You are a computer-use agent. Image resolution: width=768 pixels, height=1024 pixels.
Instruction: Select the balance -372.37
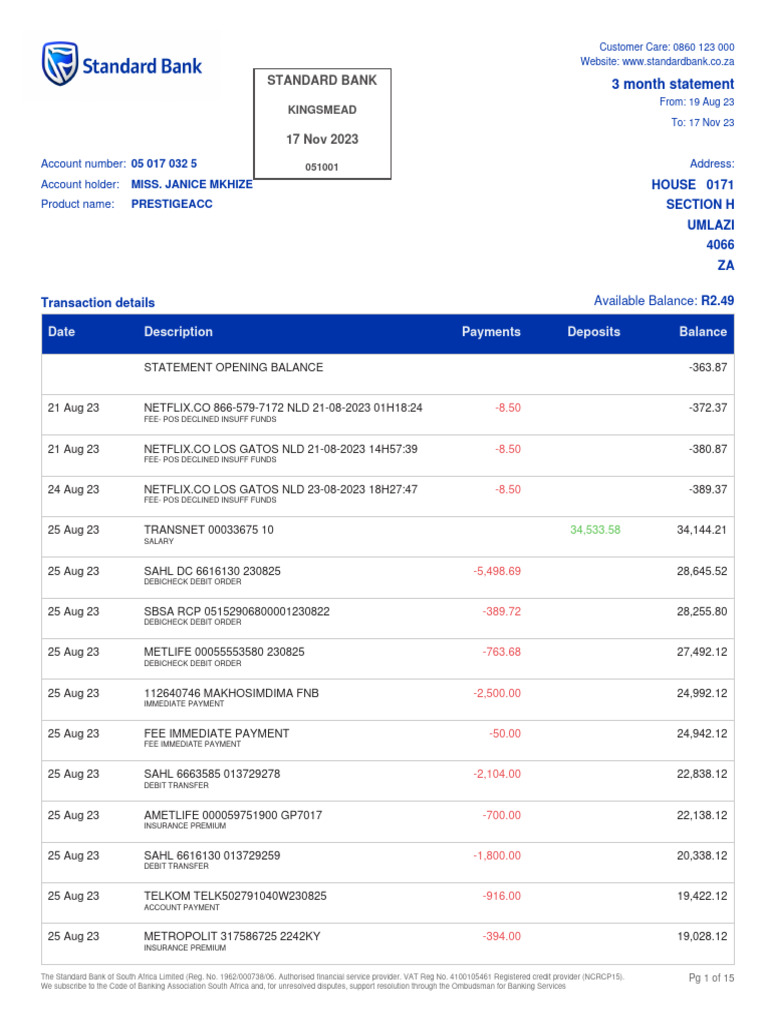tap(708, 408)
